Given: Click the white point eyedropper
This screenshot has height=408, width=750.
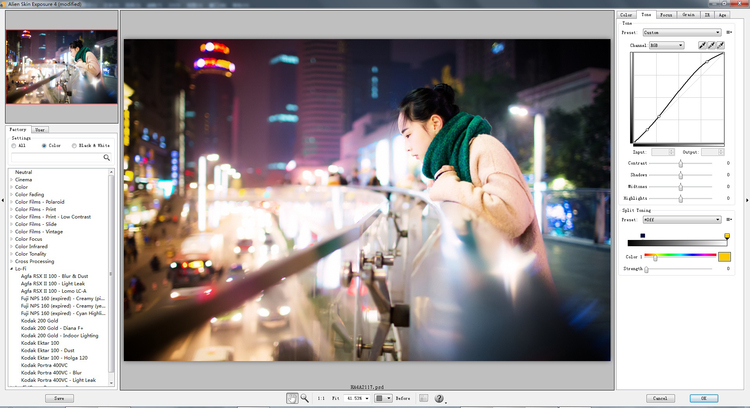Looking at the screenshot, I should click(720, 45).
